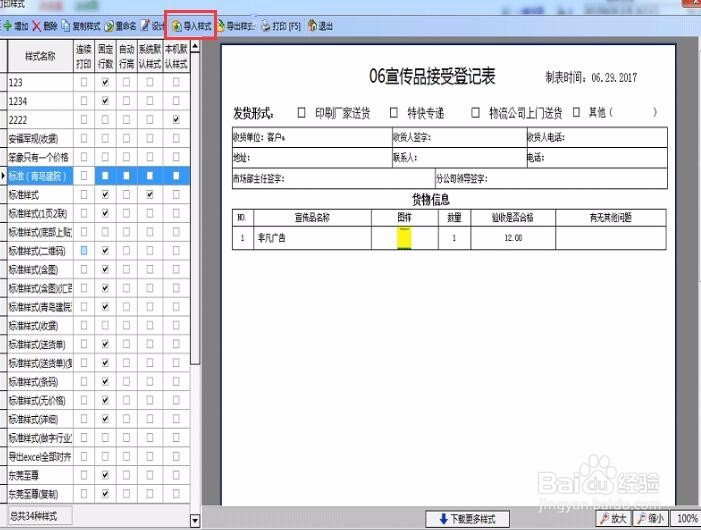This screenshot has height=530, width=701.
Task: Toggle 本机默认样式 checkbox for 标准样式(详细)
Action: [x=176, y=419]
